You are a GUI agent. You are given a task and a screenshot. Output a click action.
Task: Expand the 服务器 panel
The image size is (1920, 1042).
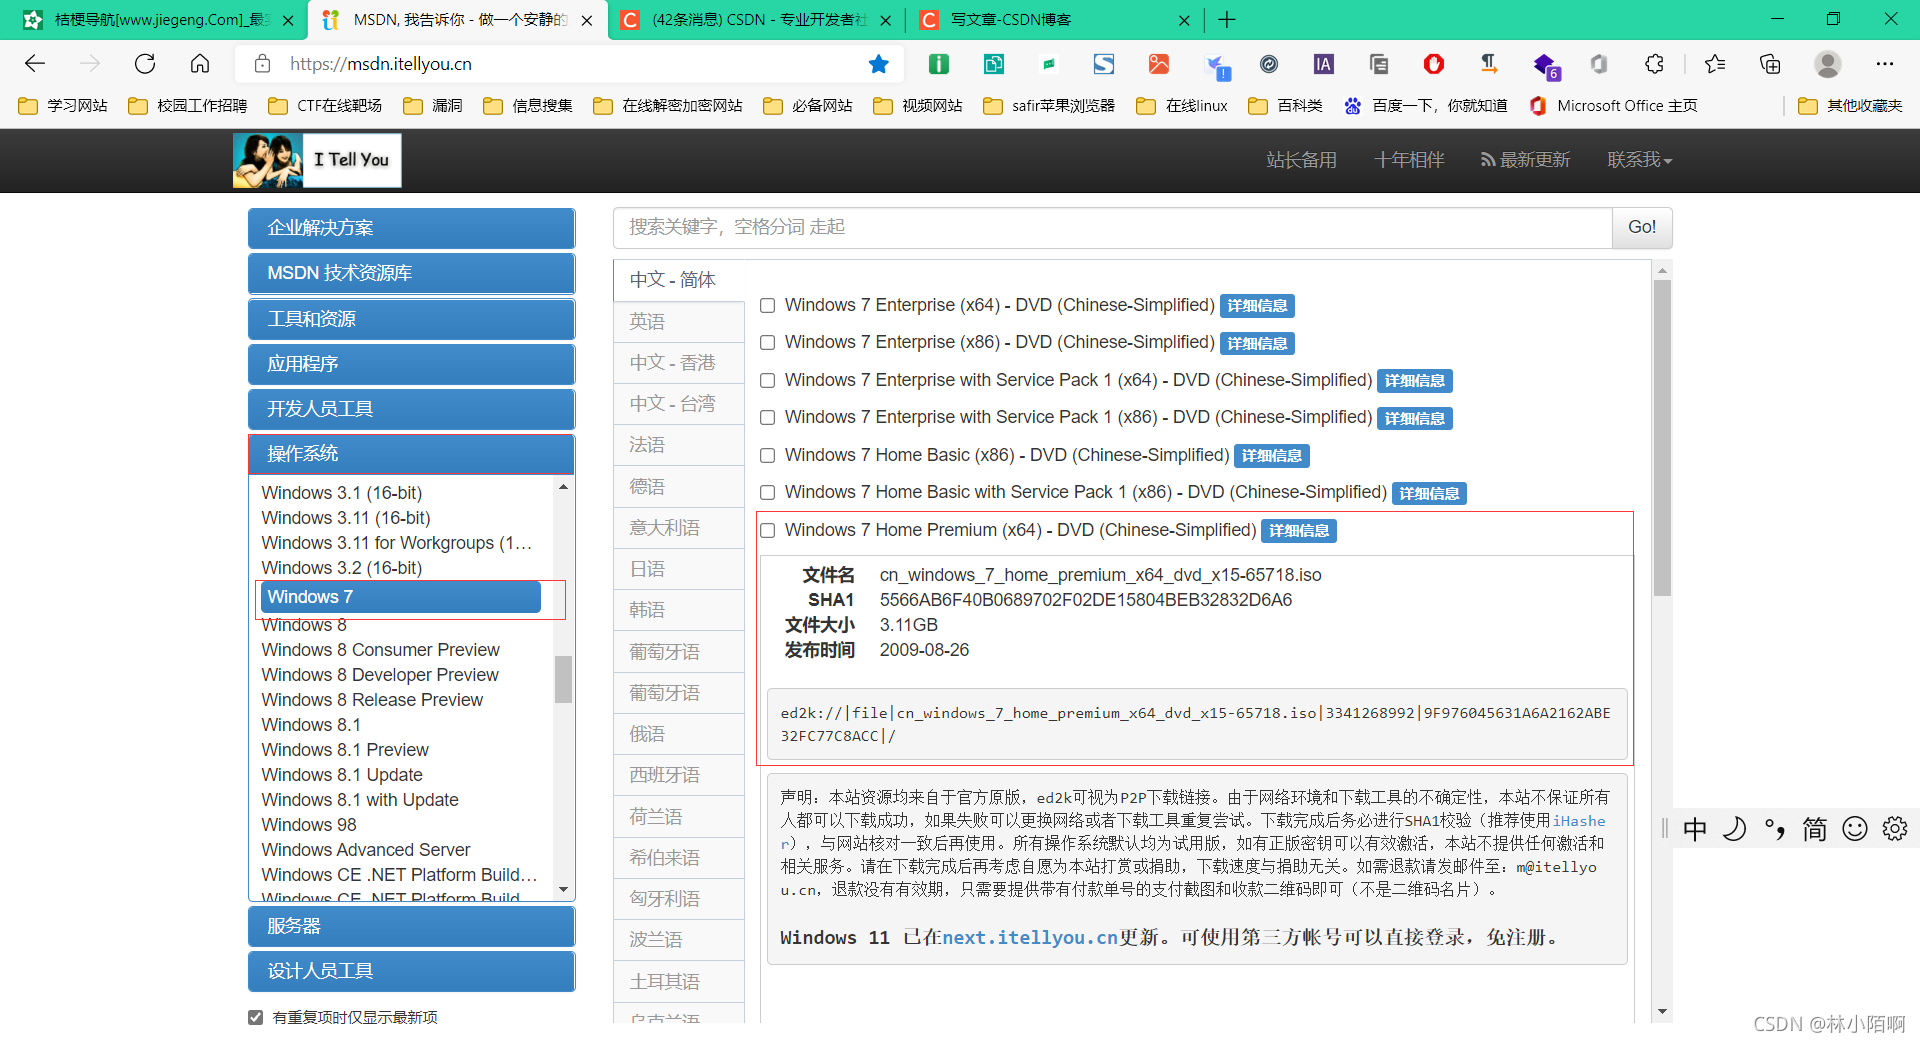(x=411, y=926)
